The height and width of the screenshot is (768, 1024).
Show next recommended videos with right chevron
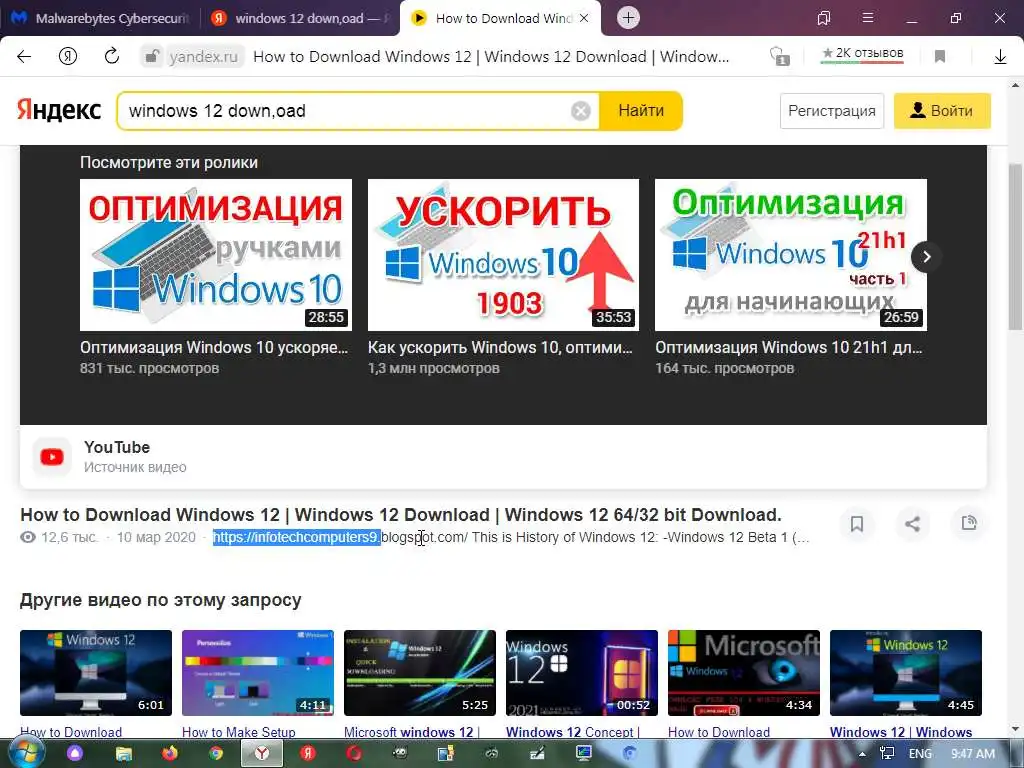(927, 257)
